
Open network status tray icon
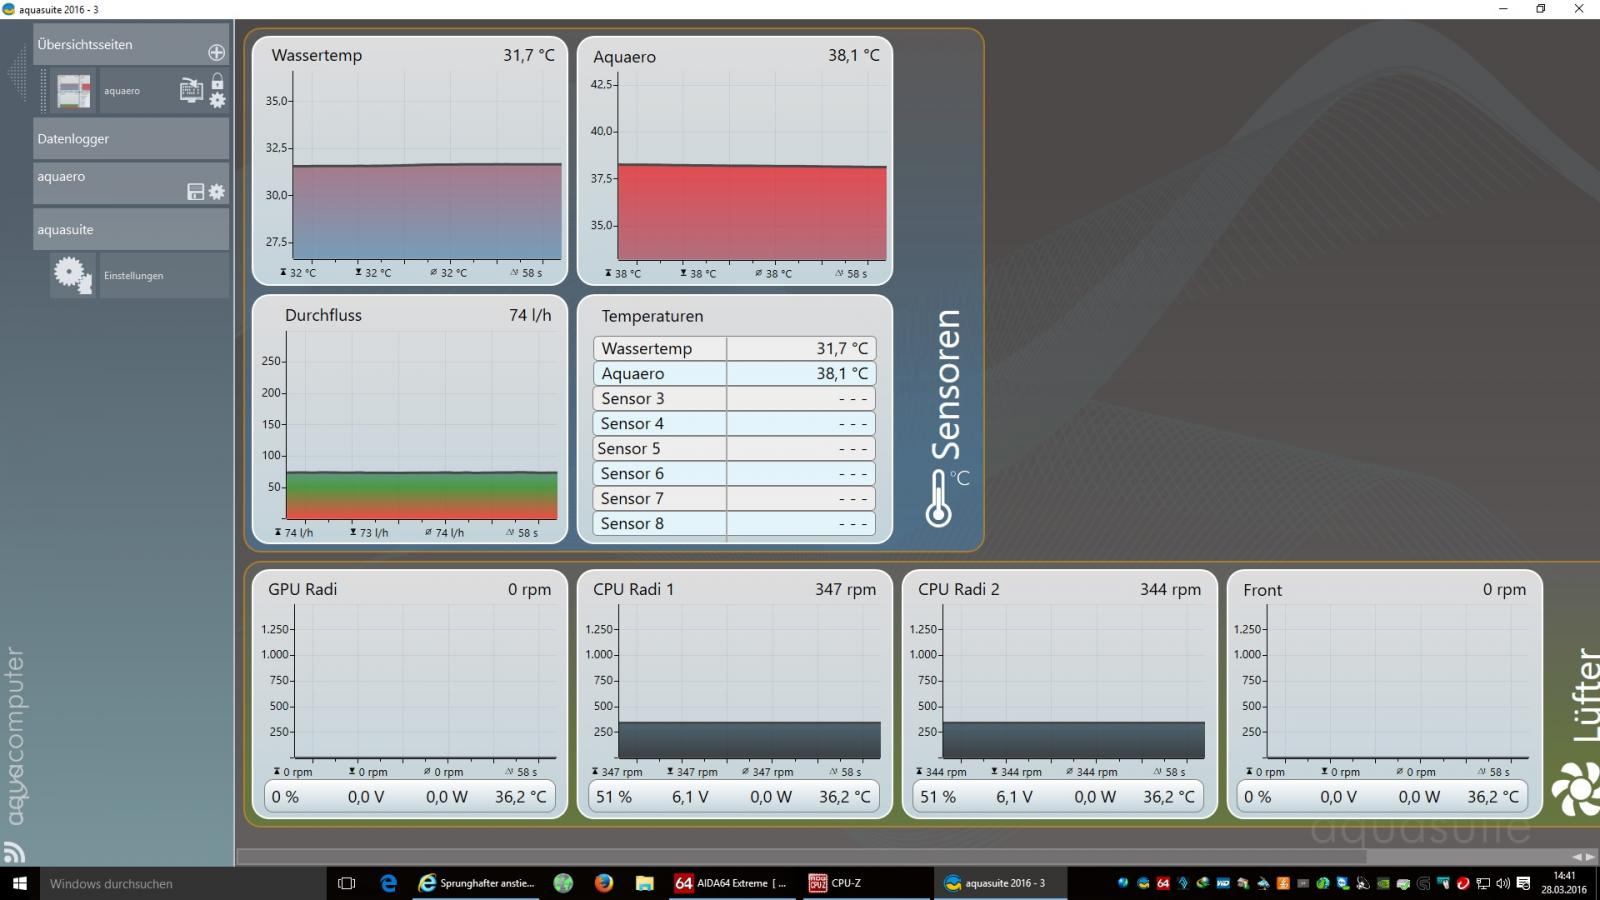point(1483,883)
